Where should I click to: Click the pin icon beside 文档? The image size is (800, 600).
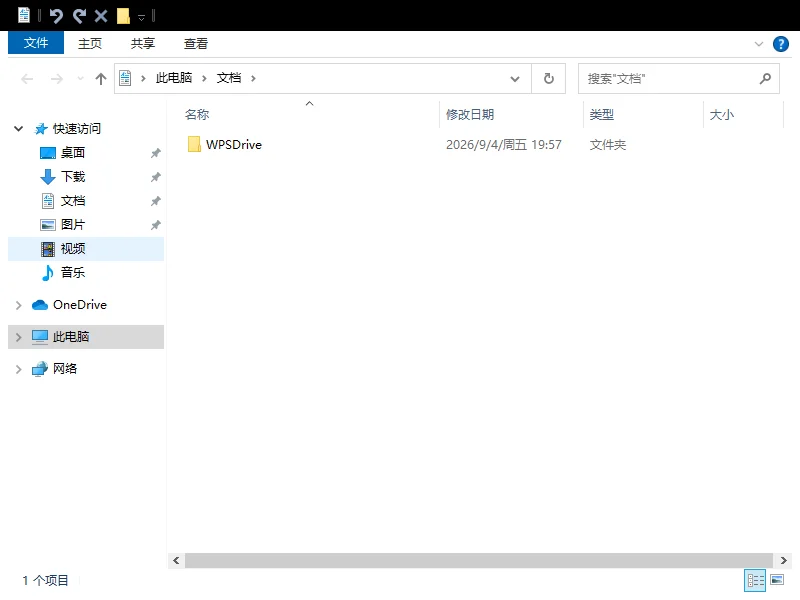156,201
